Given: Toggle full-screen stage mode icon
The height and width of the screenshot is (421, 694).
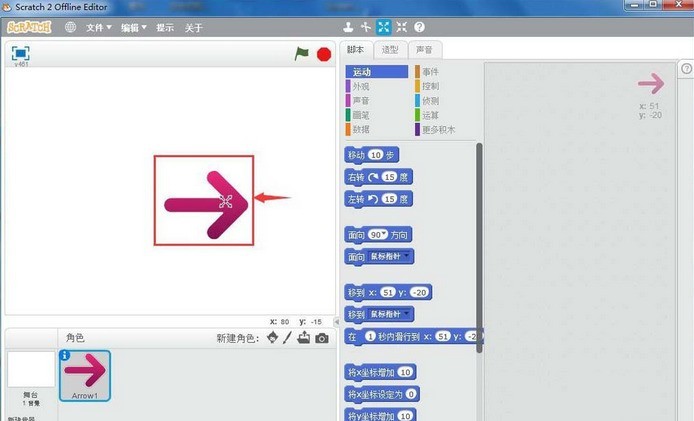Looking at the screenshot, I should click(20, 53).
